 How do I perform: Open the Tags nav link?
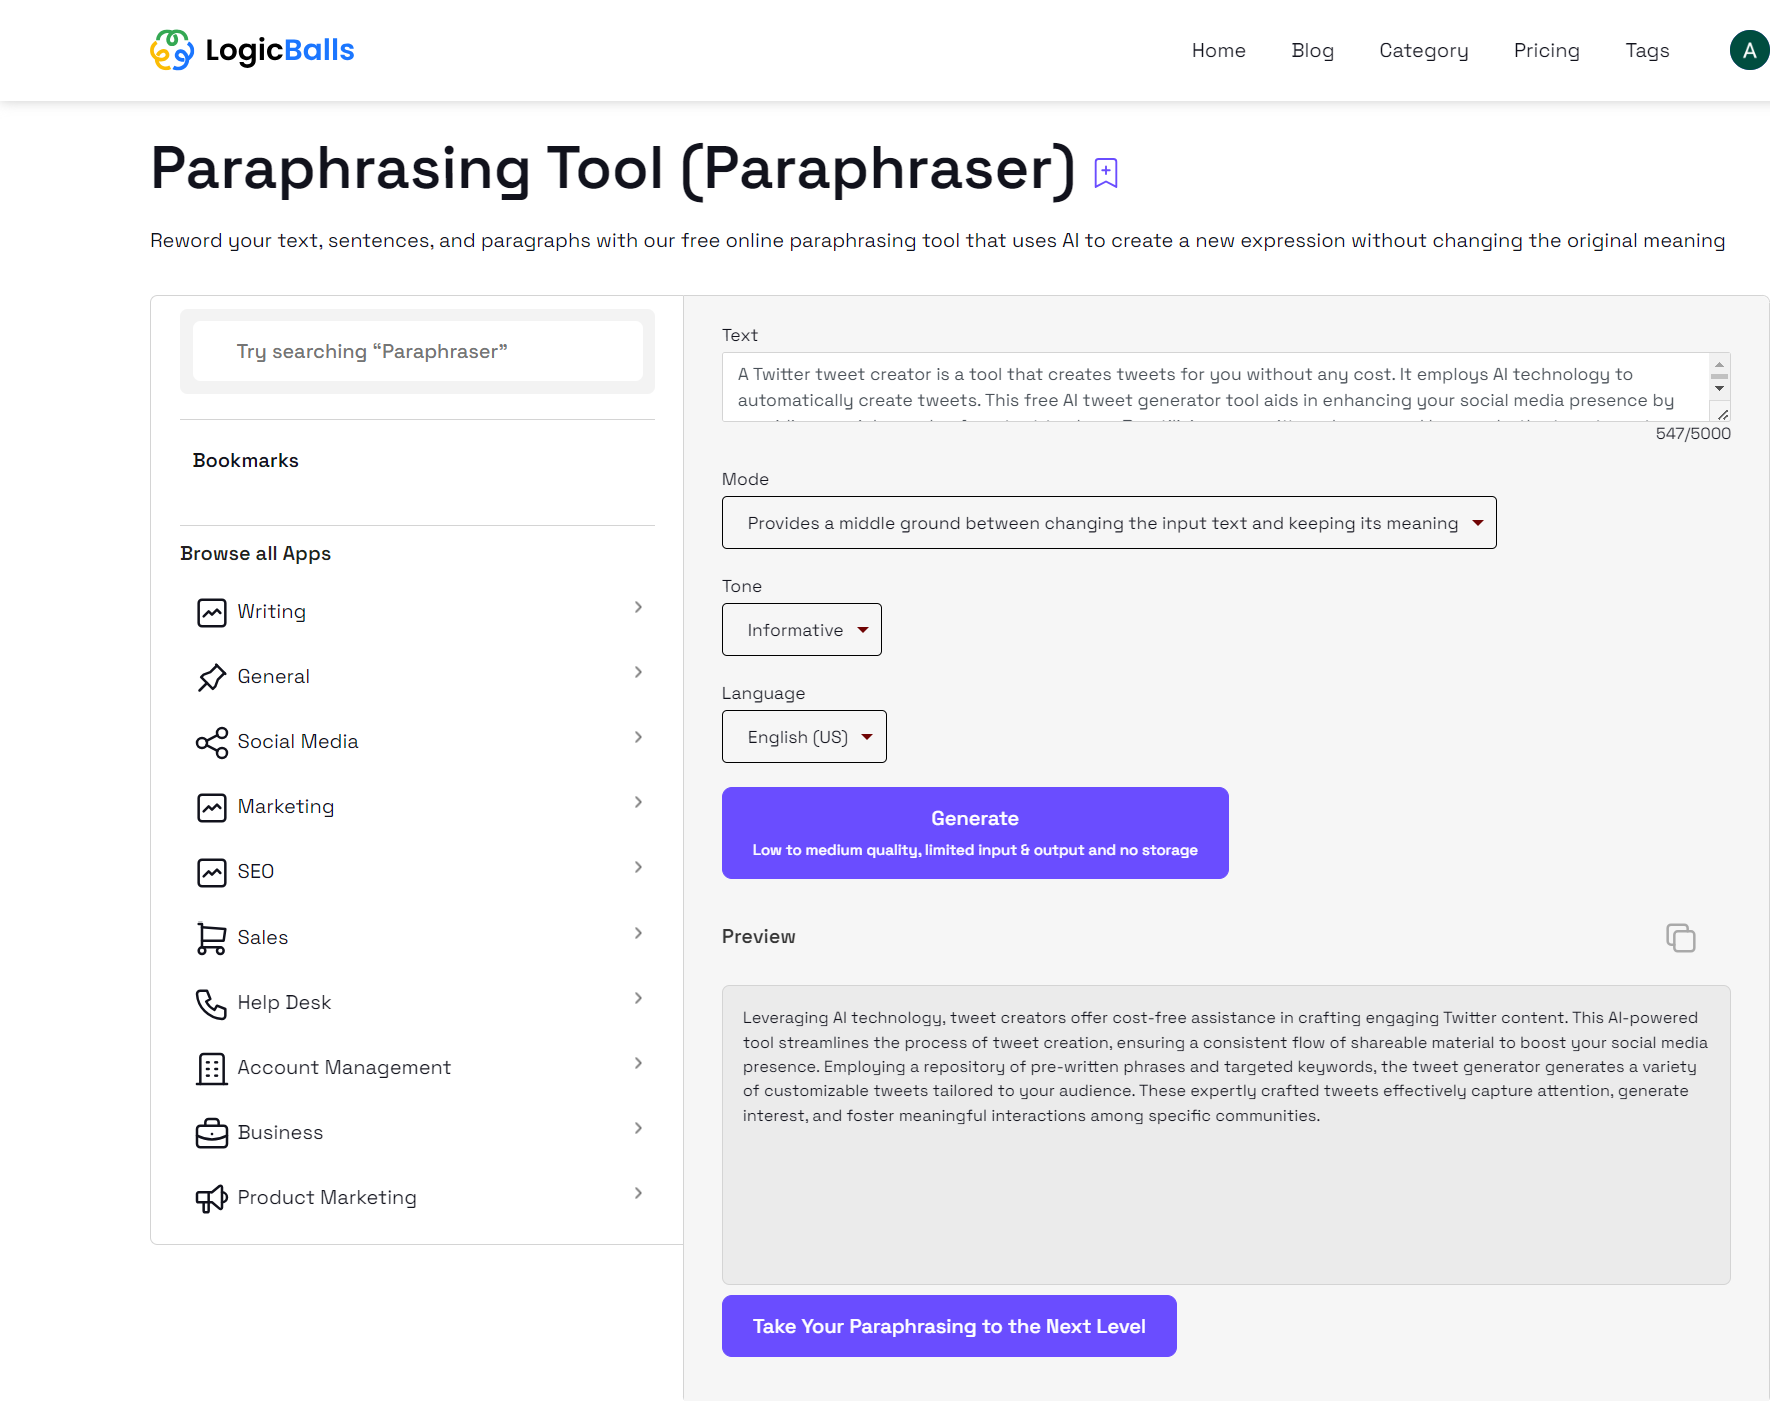(x=1647, y=50)
